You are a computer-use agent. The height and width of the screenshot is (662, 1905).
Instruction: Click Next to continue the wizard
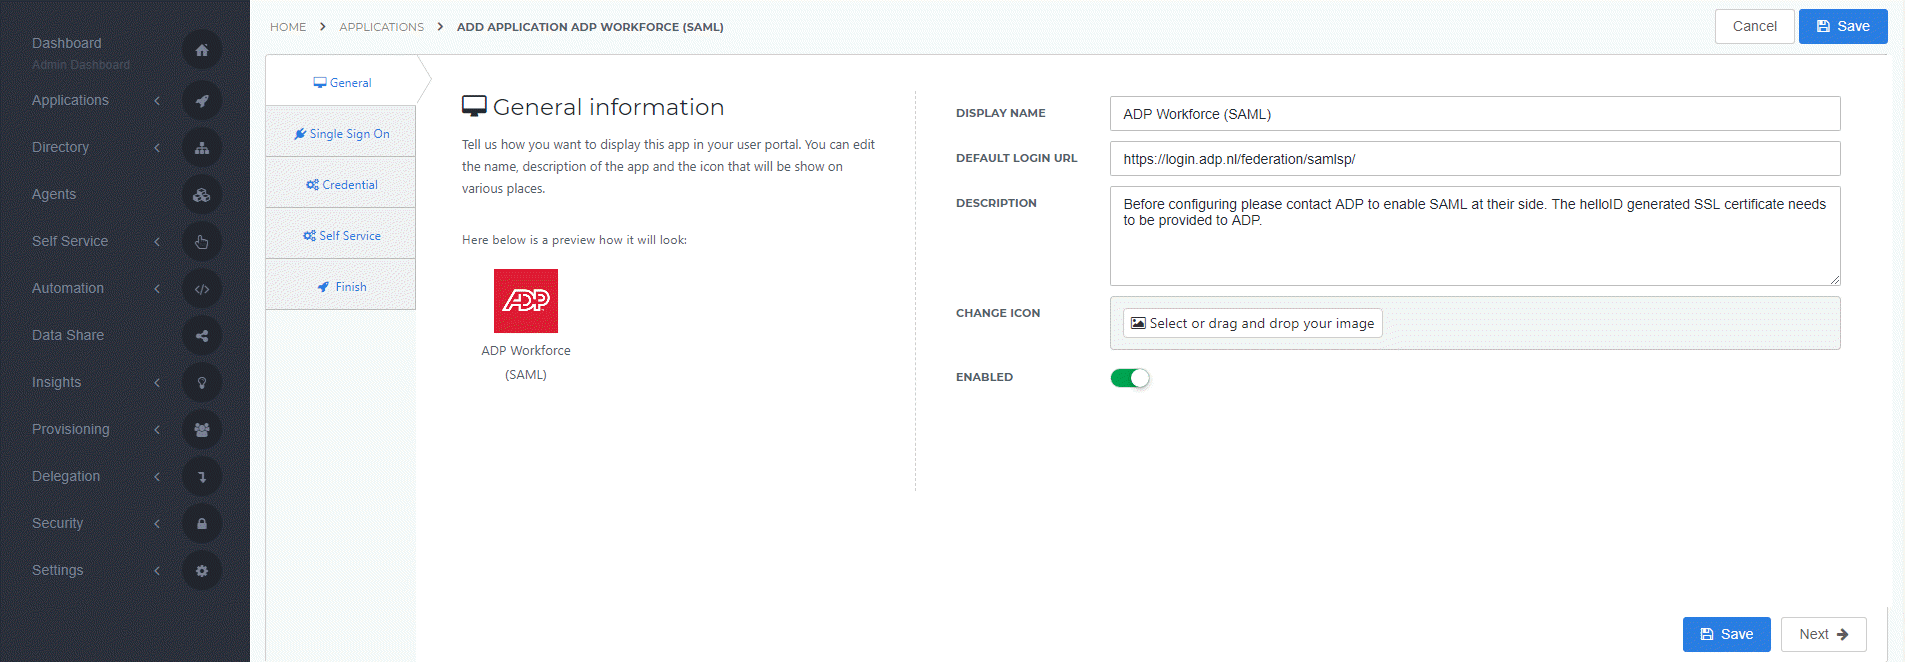click(1824, 634)
